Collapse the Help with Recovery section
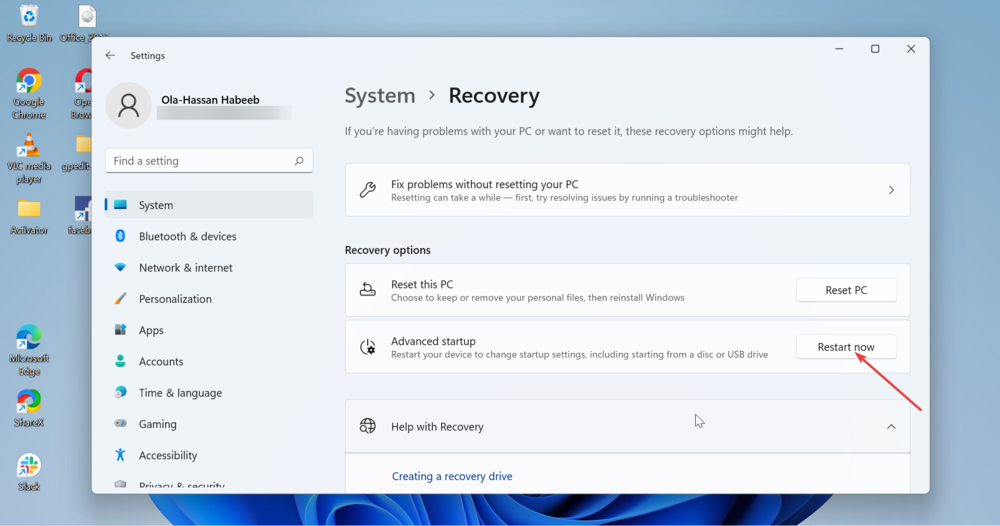The width and height of the screenshot is (1000, 526). click(891, 427)
